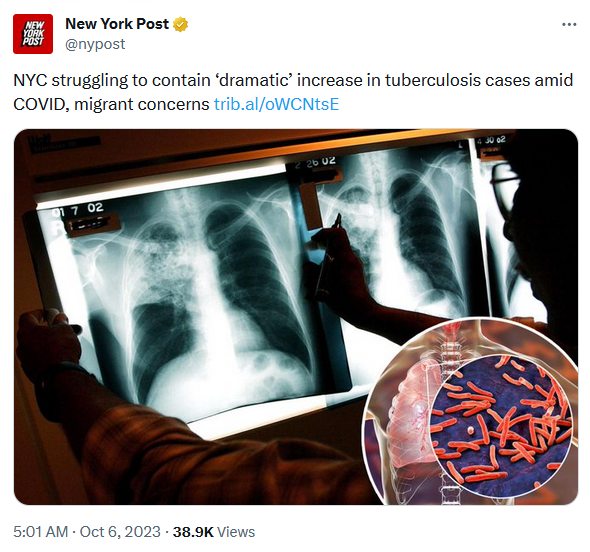
Task: Click the blacked-out name label on left X-ray
Action: [90, 225]
